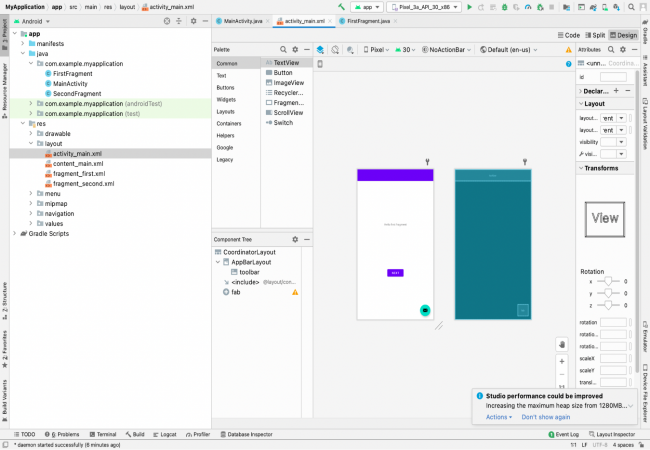Select the pan hand tool on canvas
Screen dimensions: 650x450
click(x=561, y=344)
